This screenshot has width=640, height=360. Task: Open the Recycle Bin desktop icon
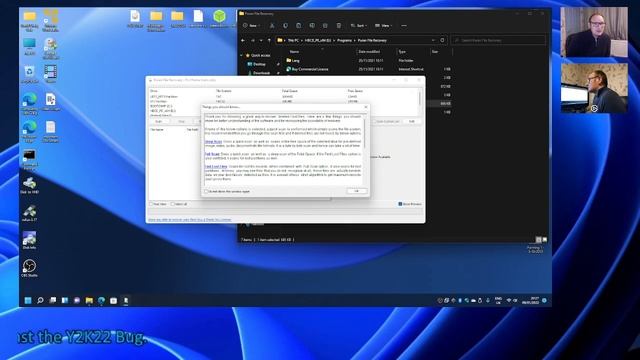29,74
